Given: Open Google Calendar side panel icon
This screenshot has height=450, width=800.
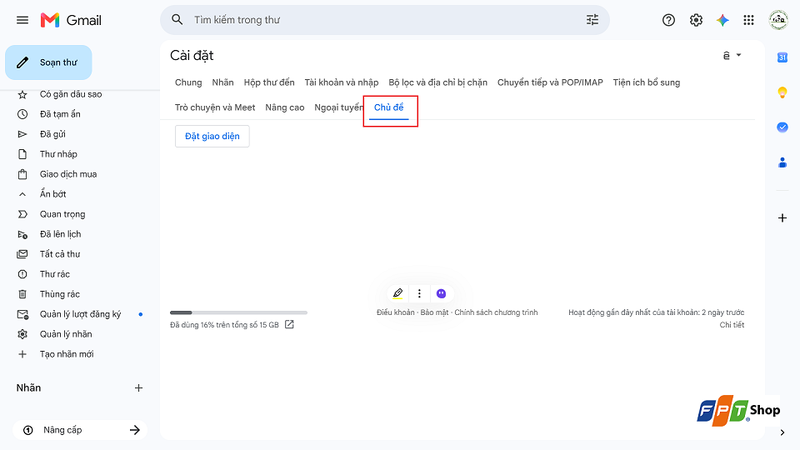Looking at the screenshot, I should tap(782, 58).
